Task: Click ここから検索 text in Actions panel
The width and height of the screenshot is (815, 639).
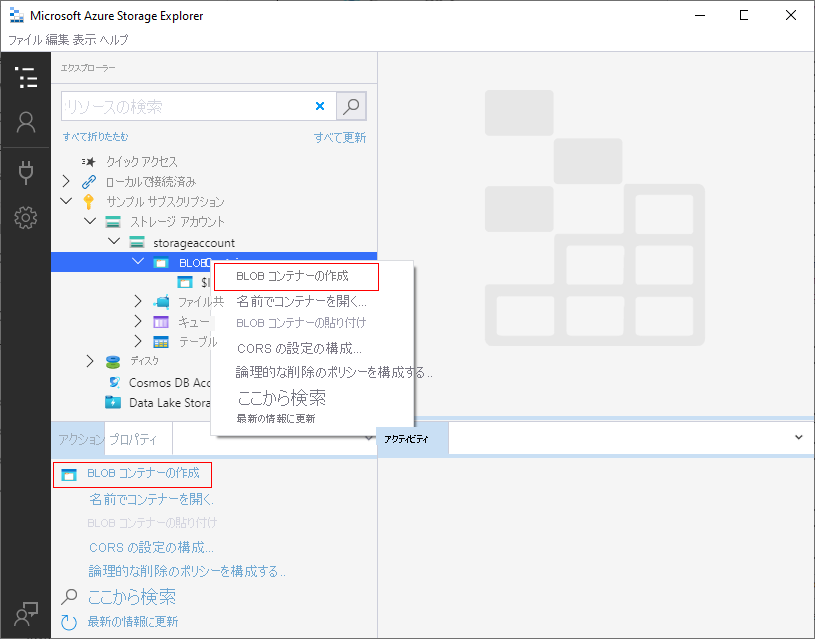Action: pyautogui.click(x=132, y=597)
